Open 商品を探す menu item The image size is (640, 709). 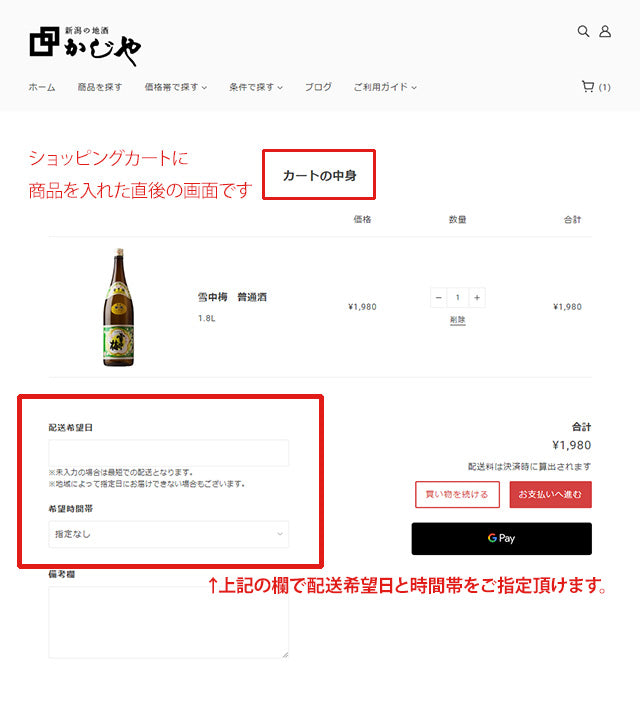point(100,87)
